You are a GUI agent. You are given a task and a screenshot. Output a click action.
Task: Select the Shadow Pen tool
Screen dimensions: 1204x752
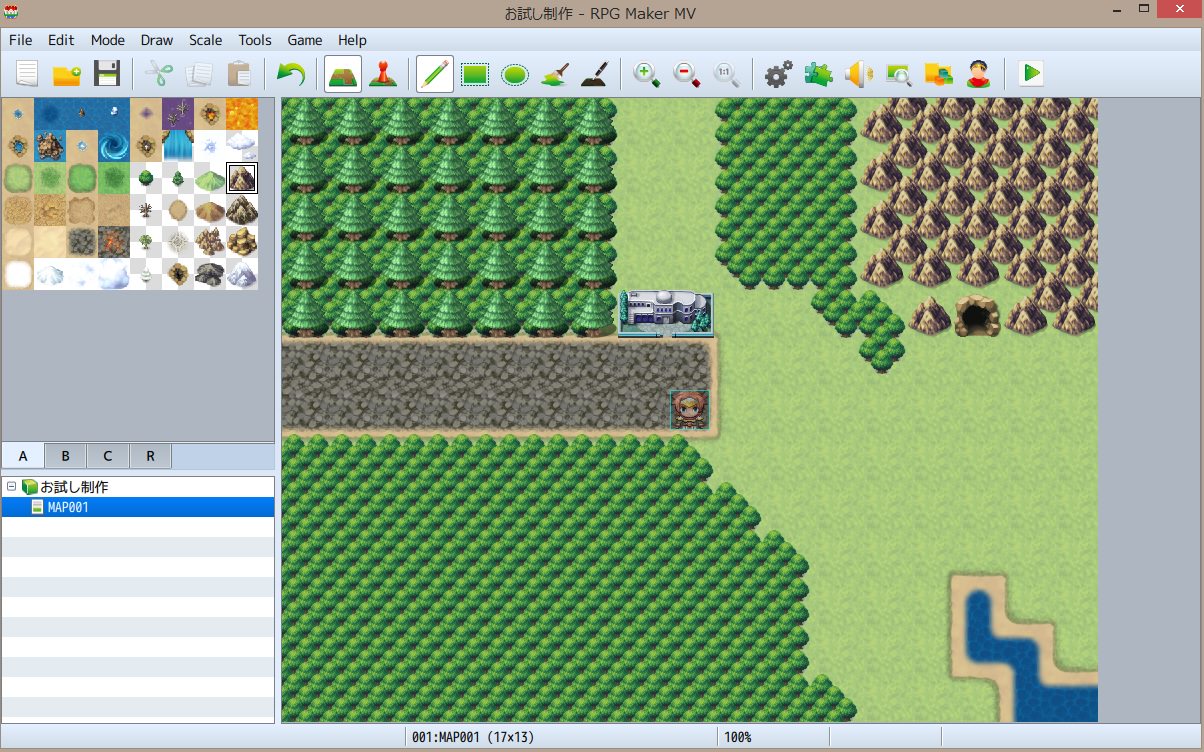coord(595,74)
